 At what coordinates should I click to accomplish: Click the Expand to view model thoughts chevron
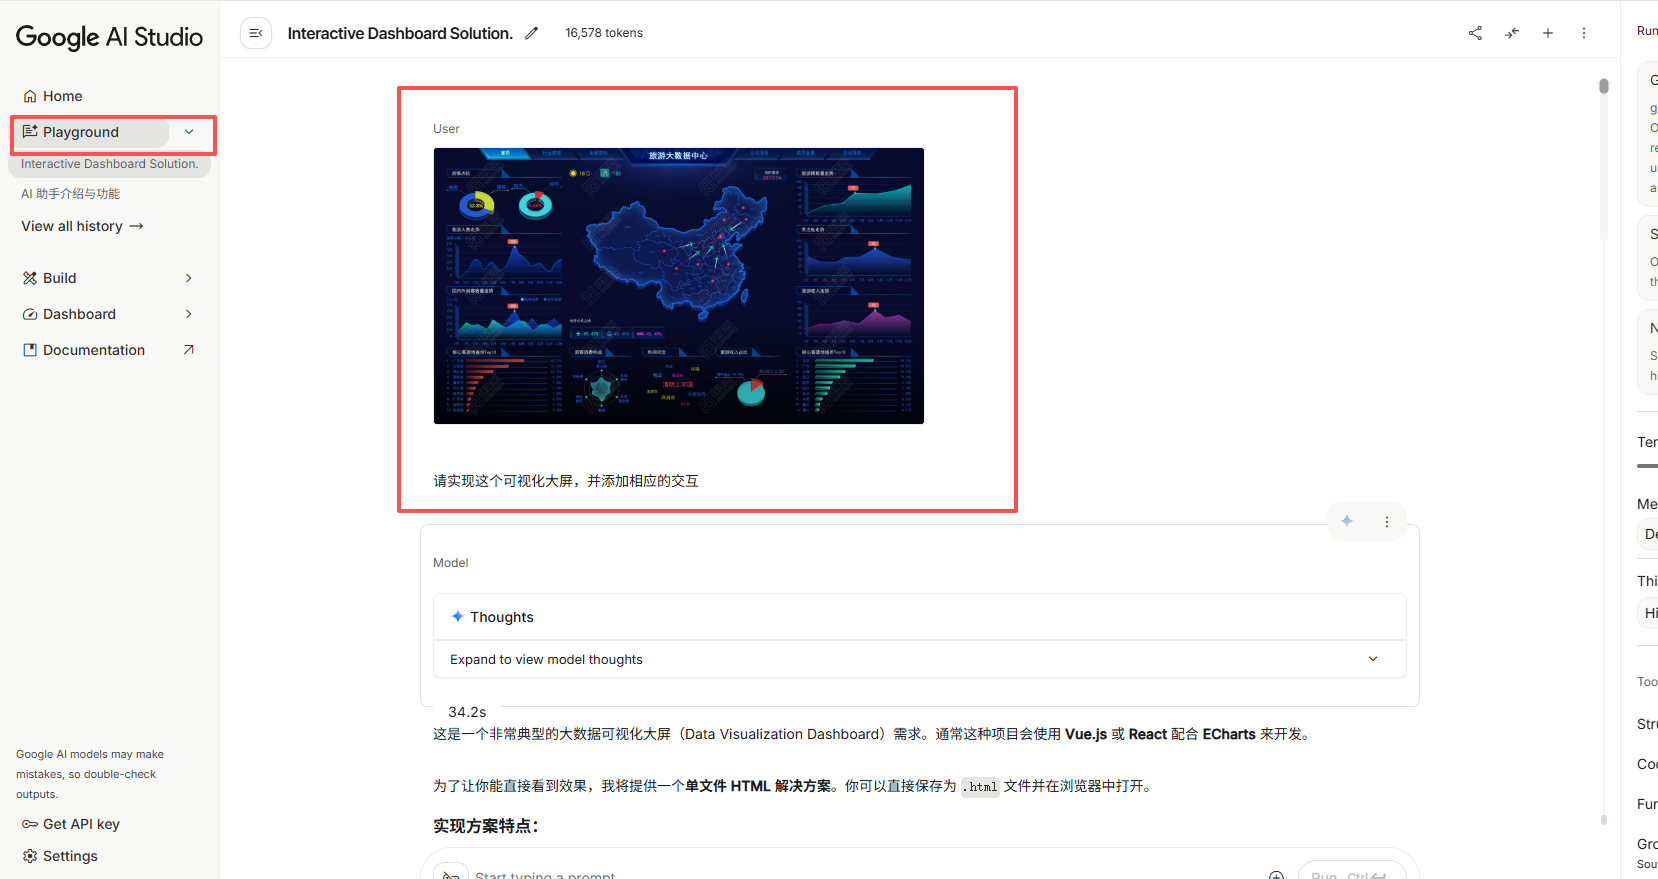1373,659
